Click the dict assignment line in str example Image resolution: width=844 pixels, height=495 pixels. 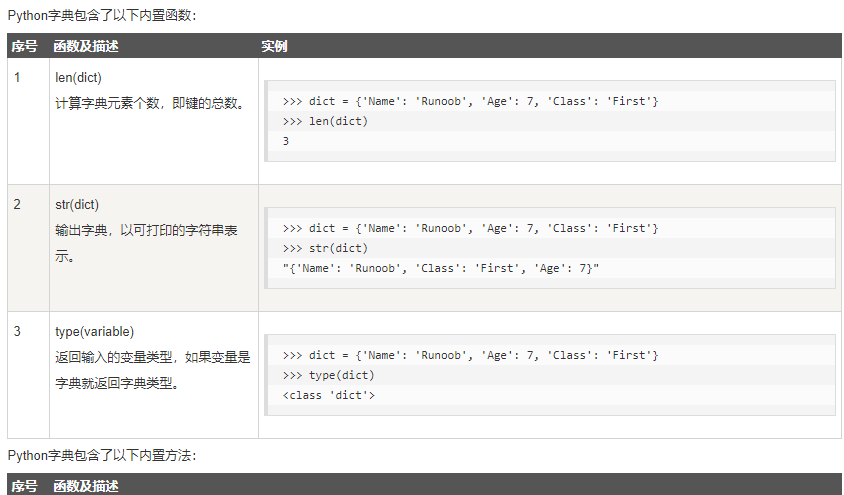tap(470, 228)
